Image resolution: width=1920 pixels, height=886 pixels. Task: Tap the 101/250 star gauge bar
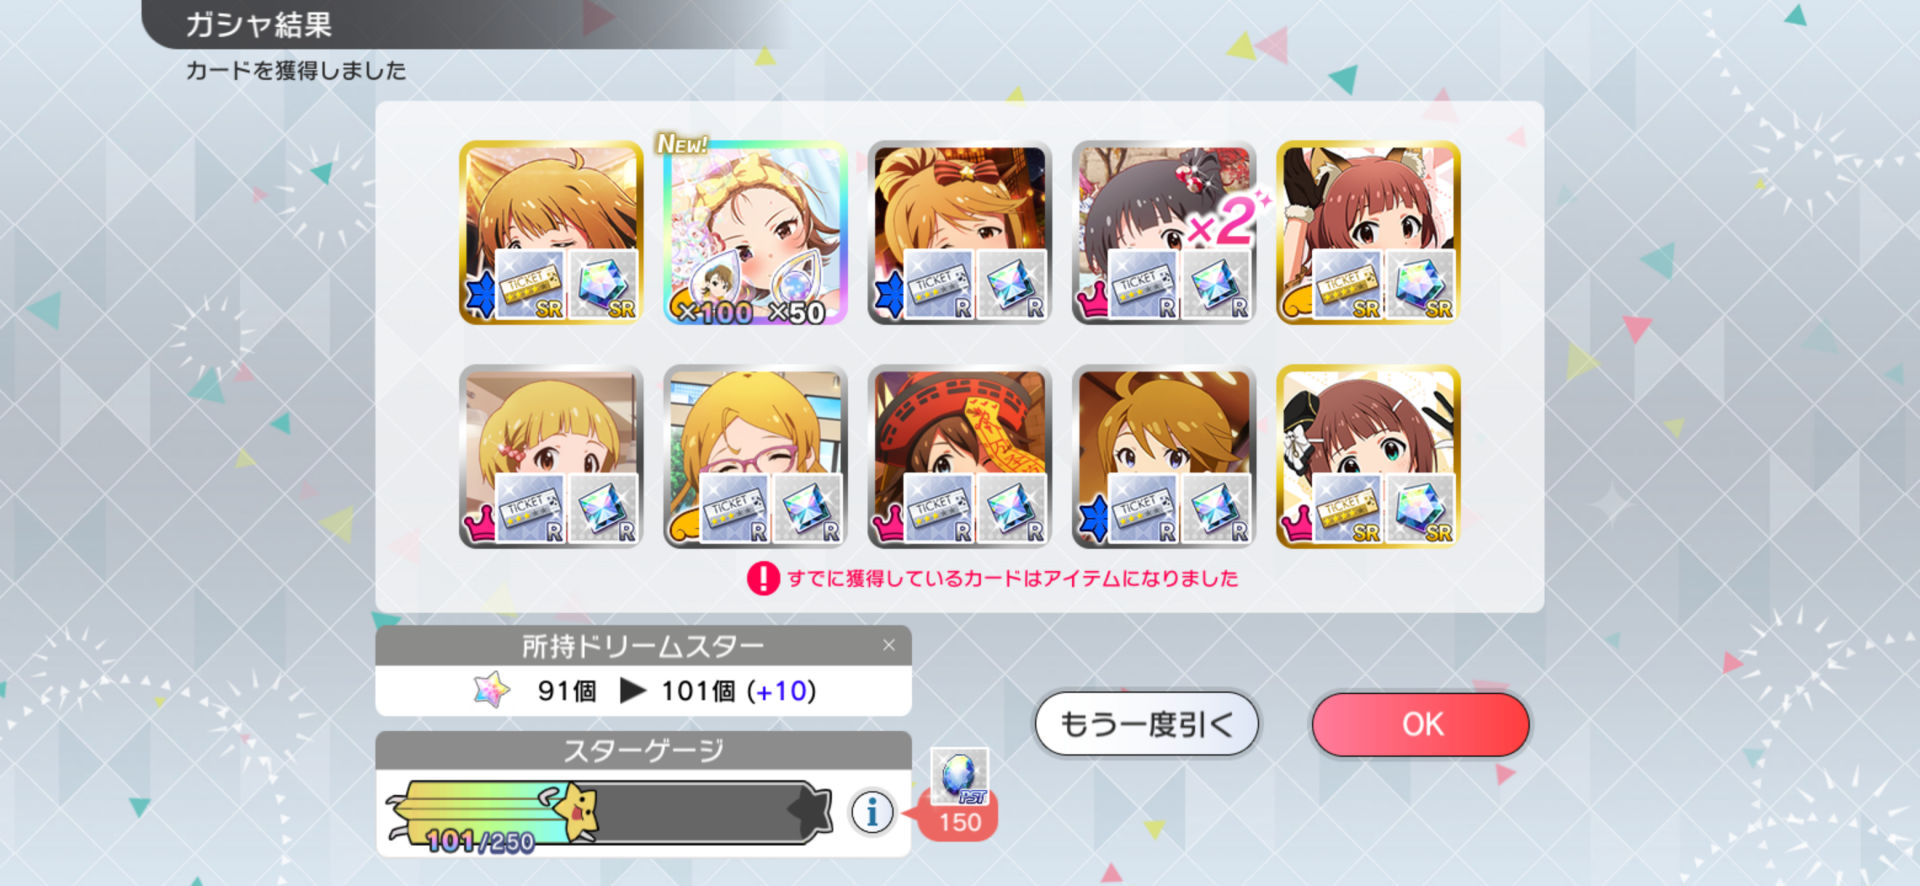tap(610, 813)
